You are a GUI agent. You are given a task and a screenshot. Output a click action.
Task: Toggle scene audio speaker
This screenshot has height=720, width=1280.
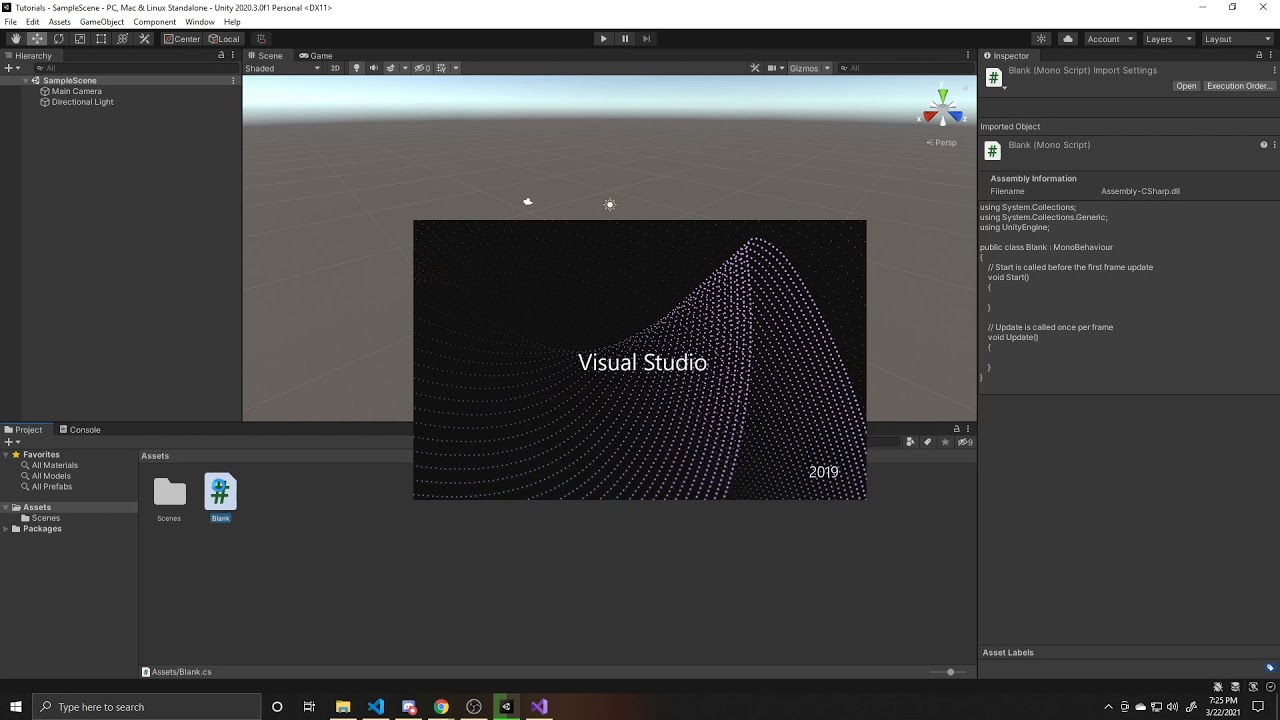click(x=374, y=68)
